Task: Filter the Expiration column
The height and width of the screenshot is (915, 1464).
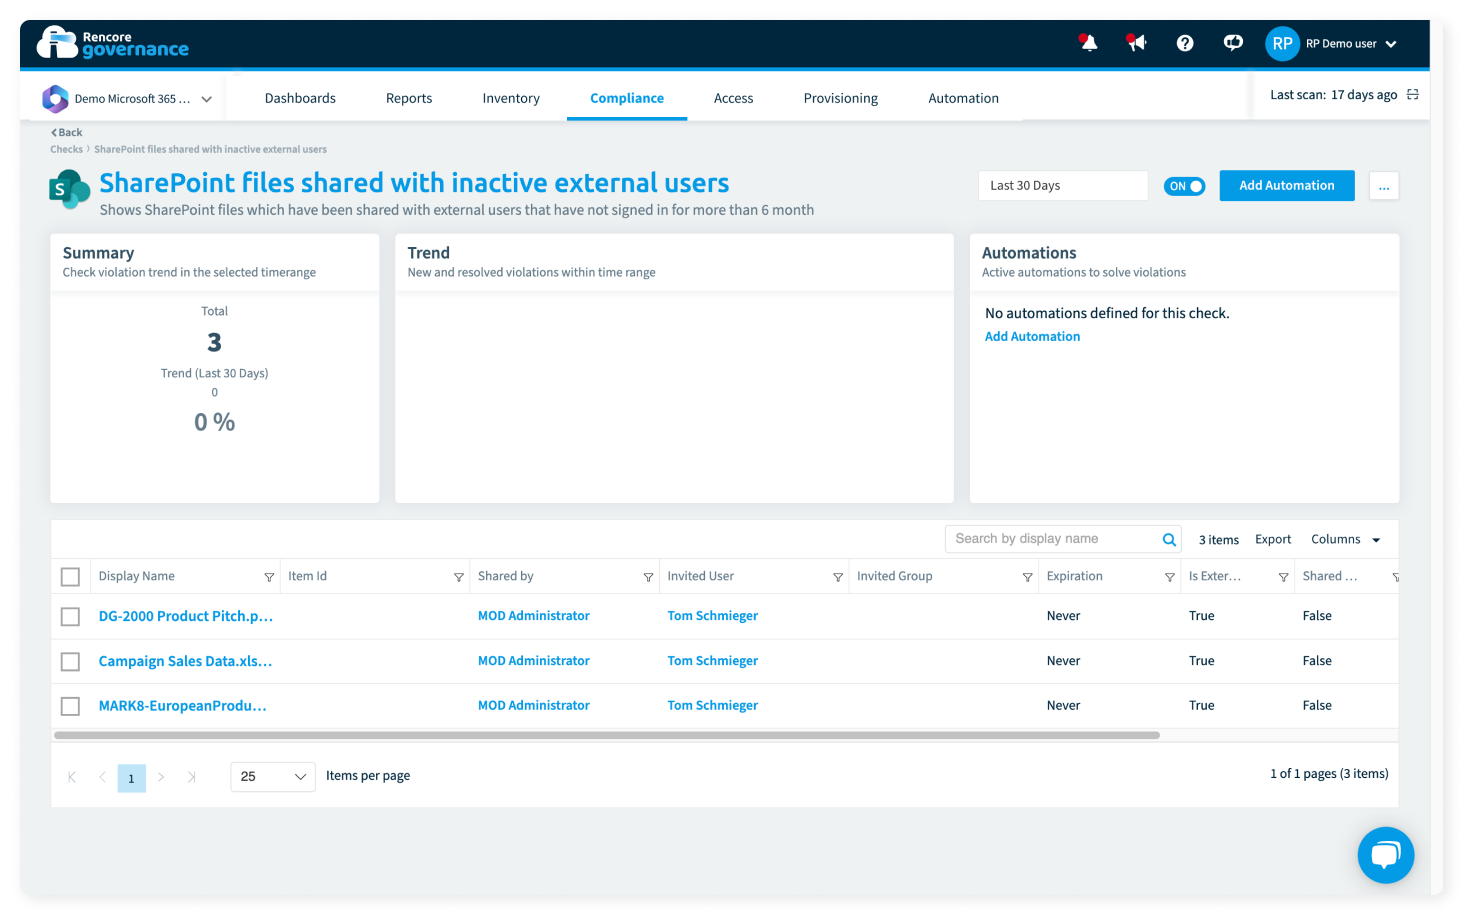Action: (1170, 577)
